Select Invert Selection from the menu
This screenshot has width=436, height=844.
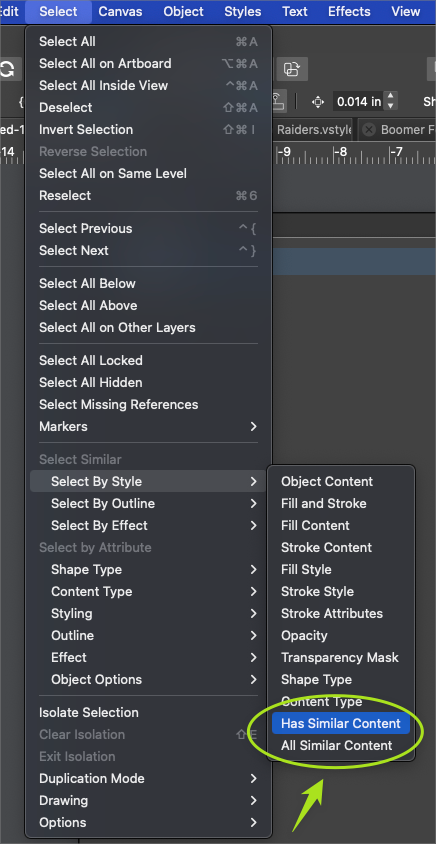tap(148, 129)
